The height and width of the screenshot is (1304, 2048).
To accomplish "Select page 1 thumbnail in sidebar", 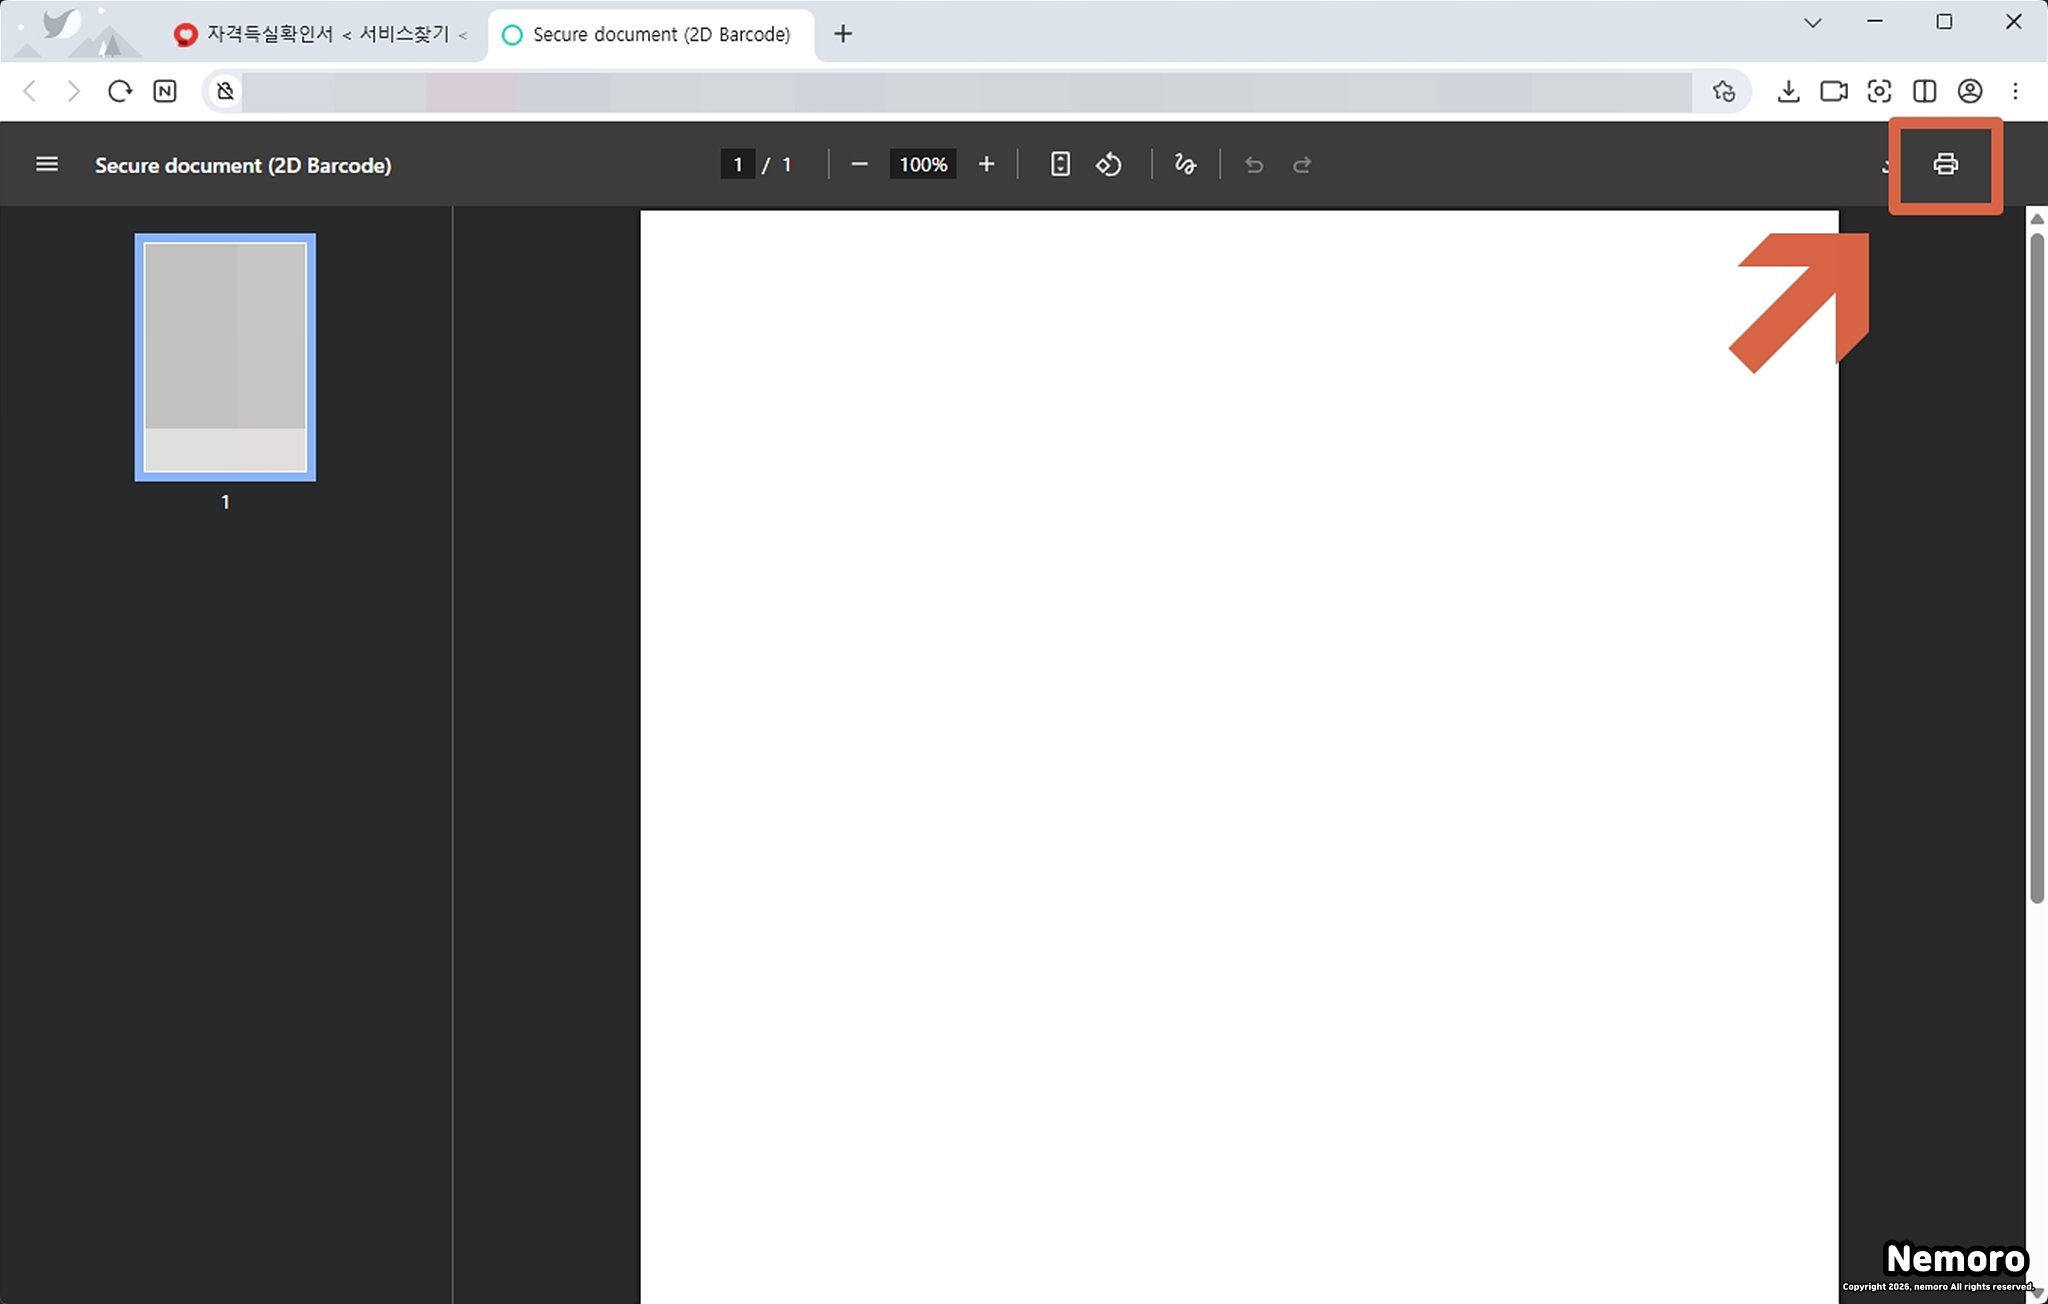I will 225,357.
